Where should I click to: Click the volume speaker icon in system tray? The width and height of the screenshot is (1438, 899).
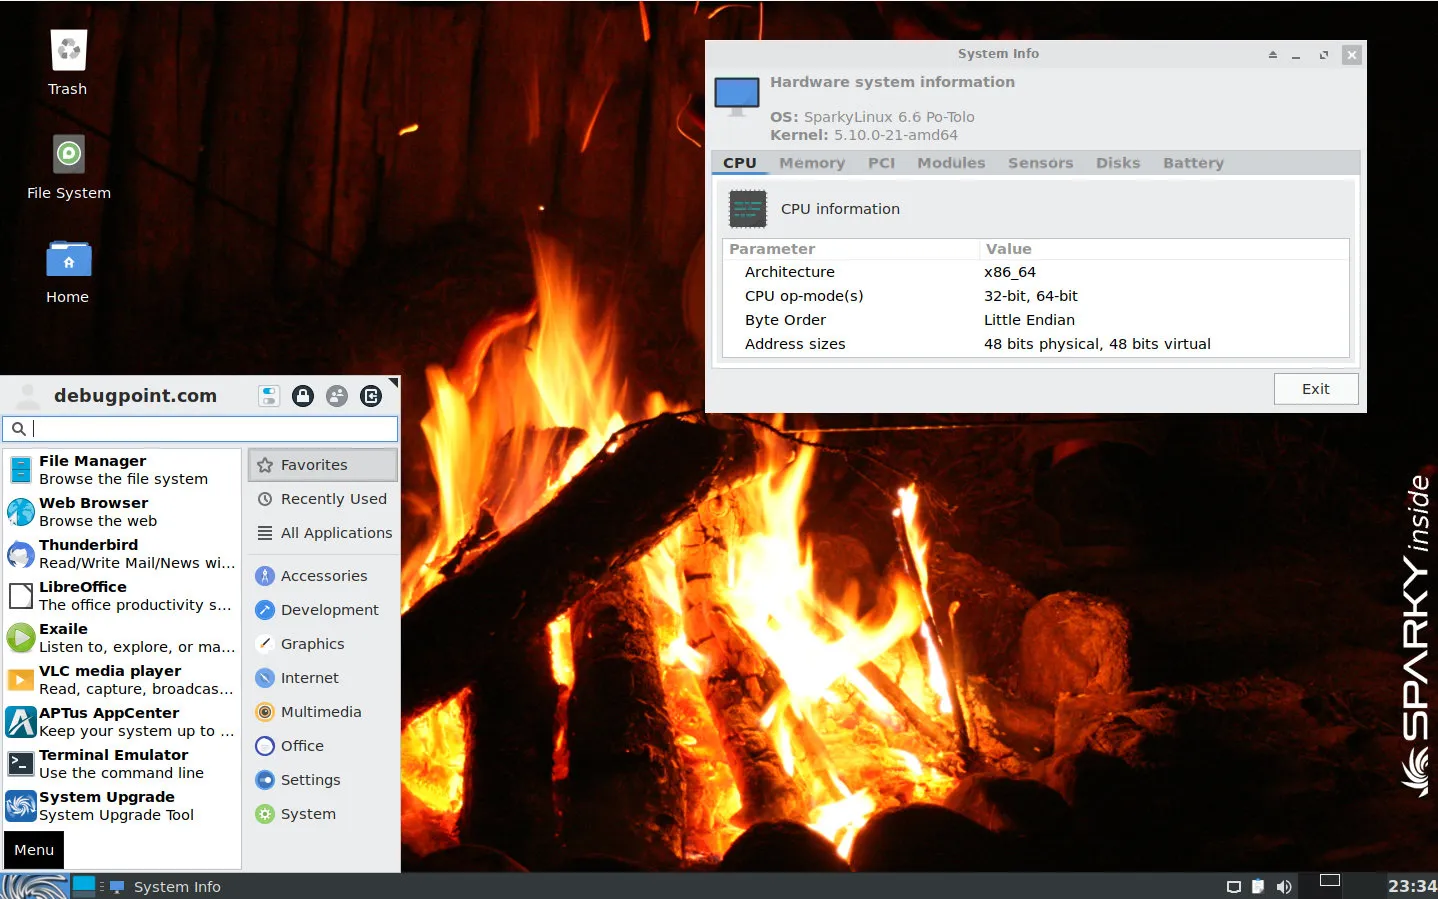click(1284, 887)
